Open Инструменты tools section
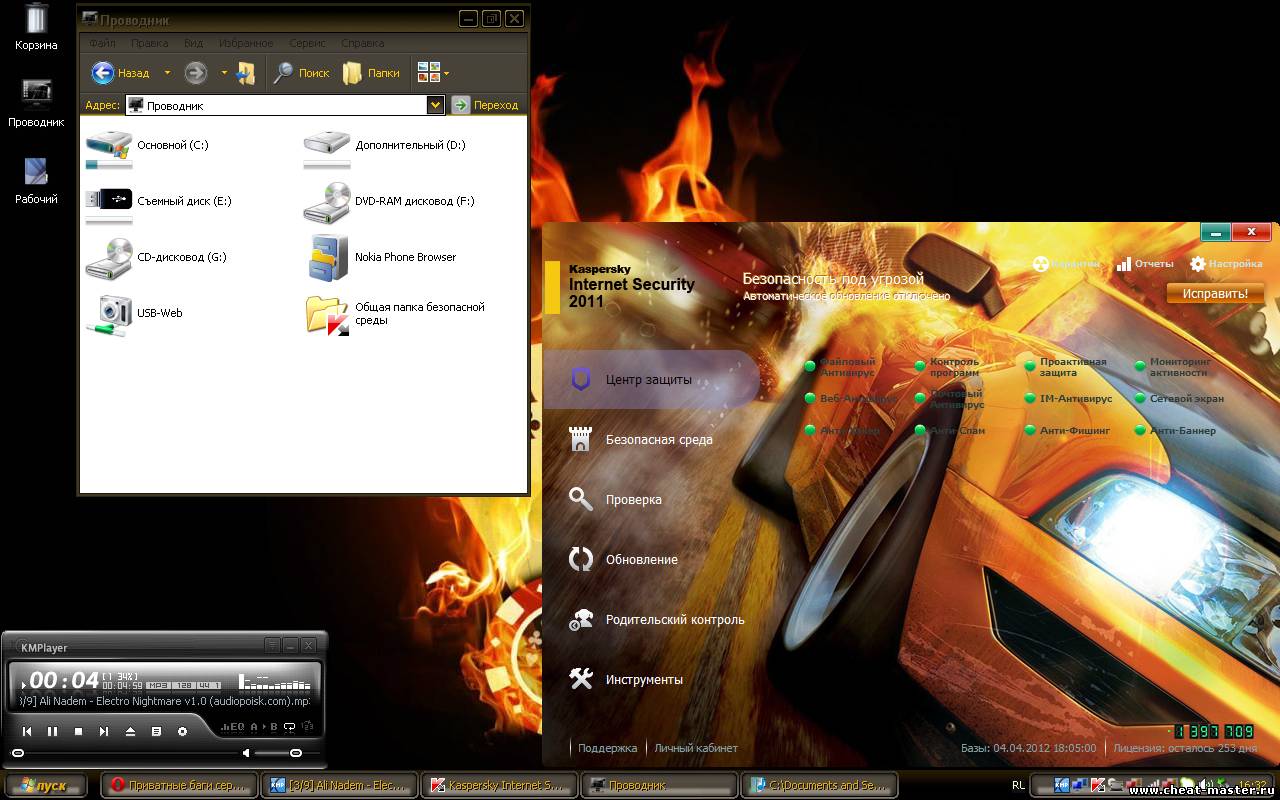 (626, 680)
